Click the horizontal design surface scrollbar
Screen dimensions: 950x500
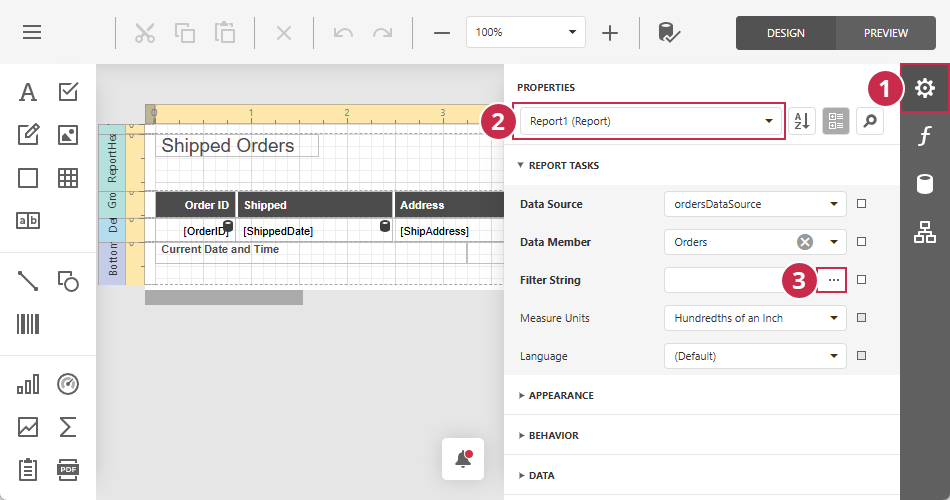(x=224, y=298)
